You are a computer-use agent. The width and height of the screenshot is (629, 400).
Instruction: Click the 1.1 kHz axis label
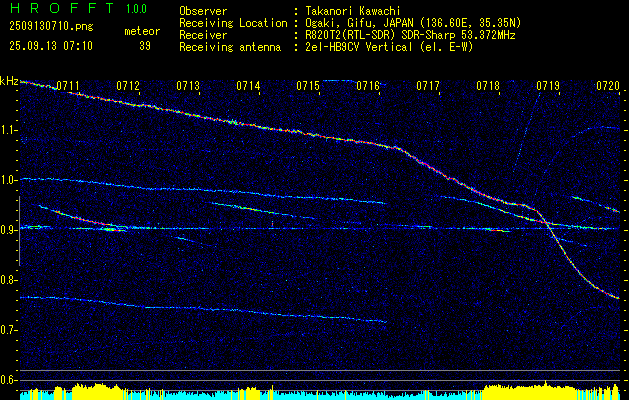point(9,130)
